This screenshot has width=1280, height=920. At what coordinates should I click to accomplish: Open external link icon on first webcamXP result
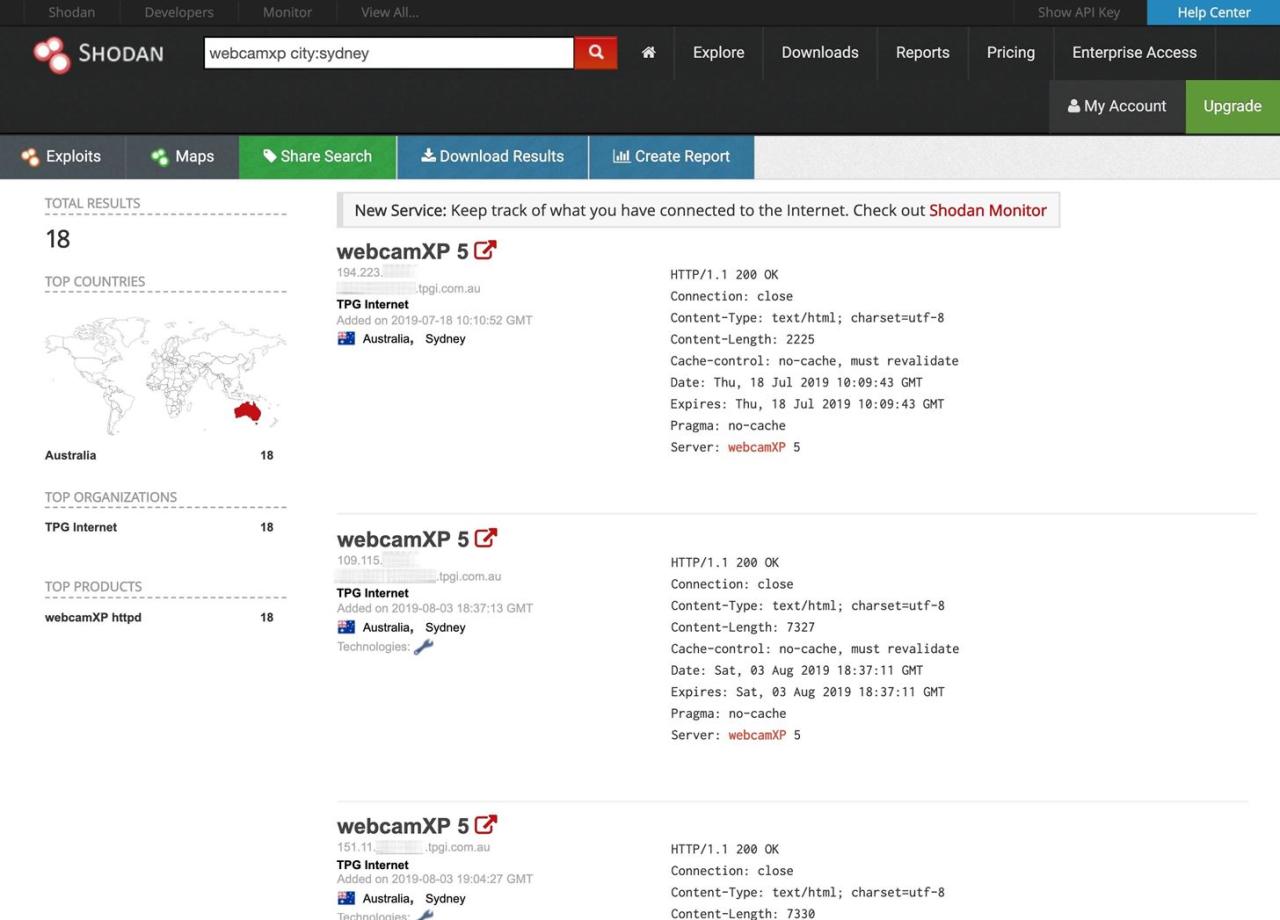pos(485,249)
